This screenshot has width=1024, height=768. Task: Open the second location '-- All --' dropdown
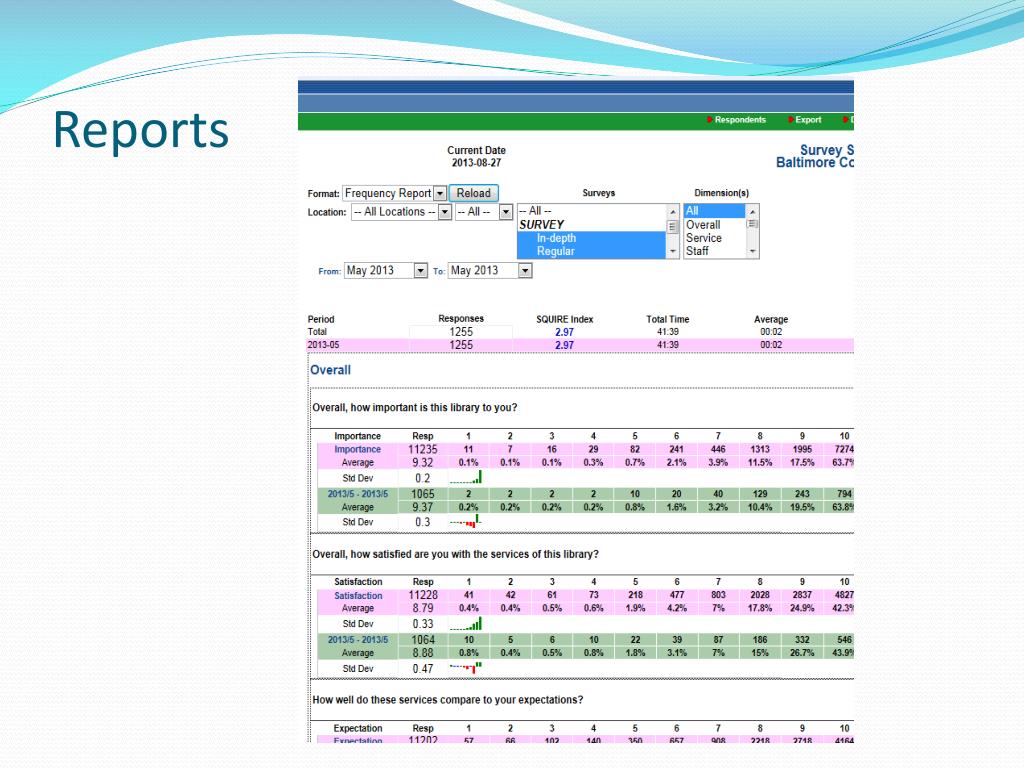click(x=483, y=212)
